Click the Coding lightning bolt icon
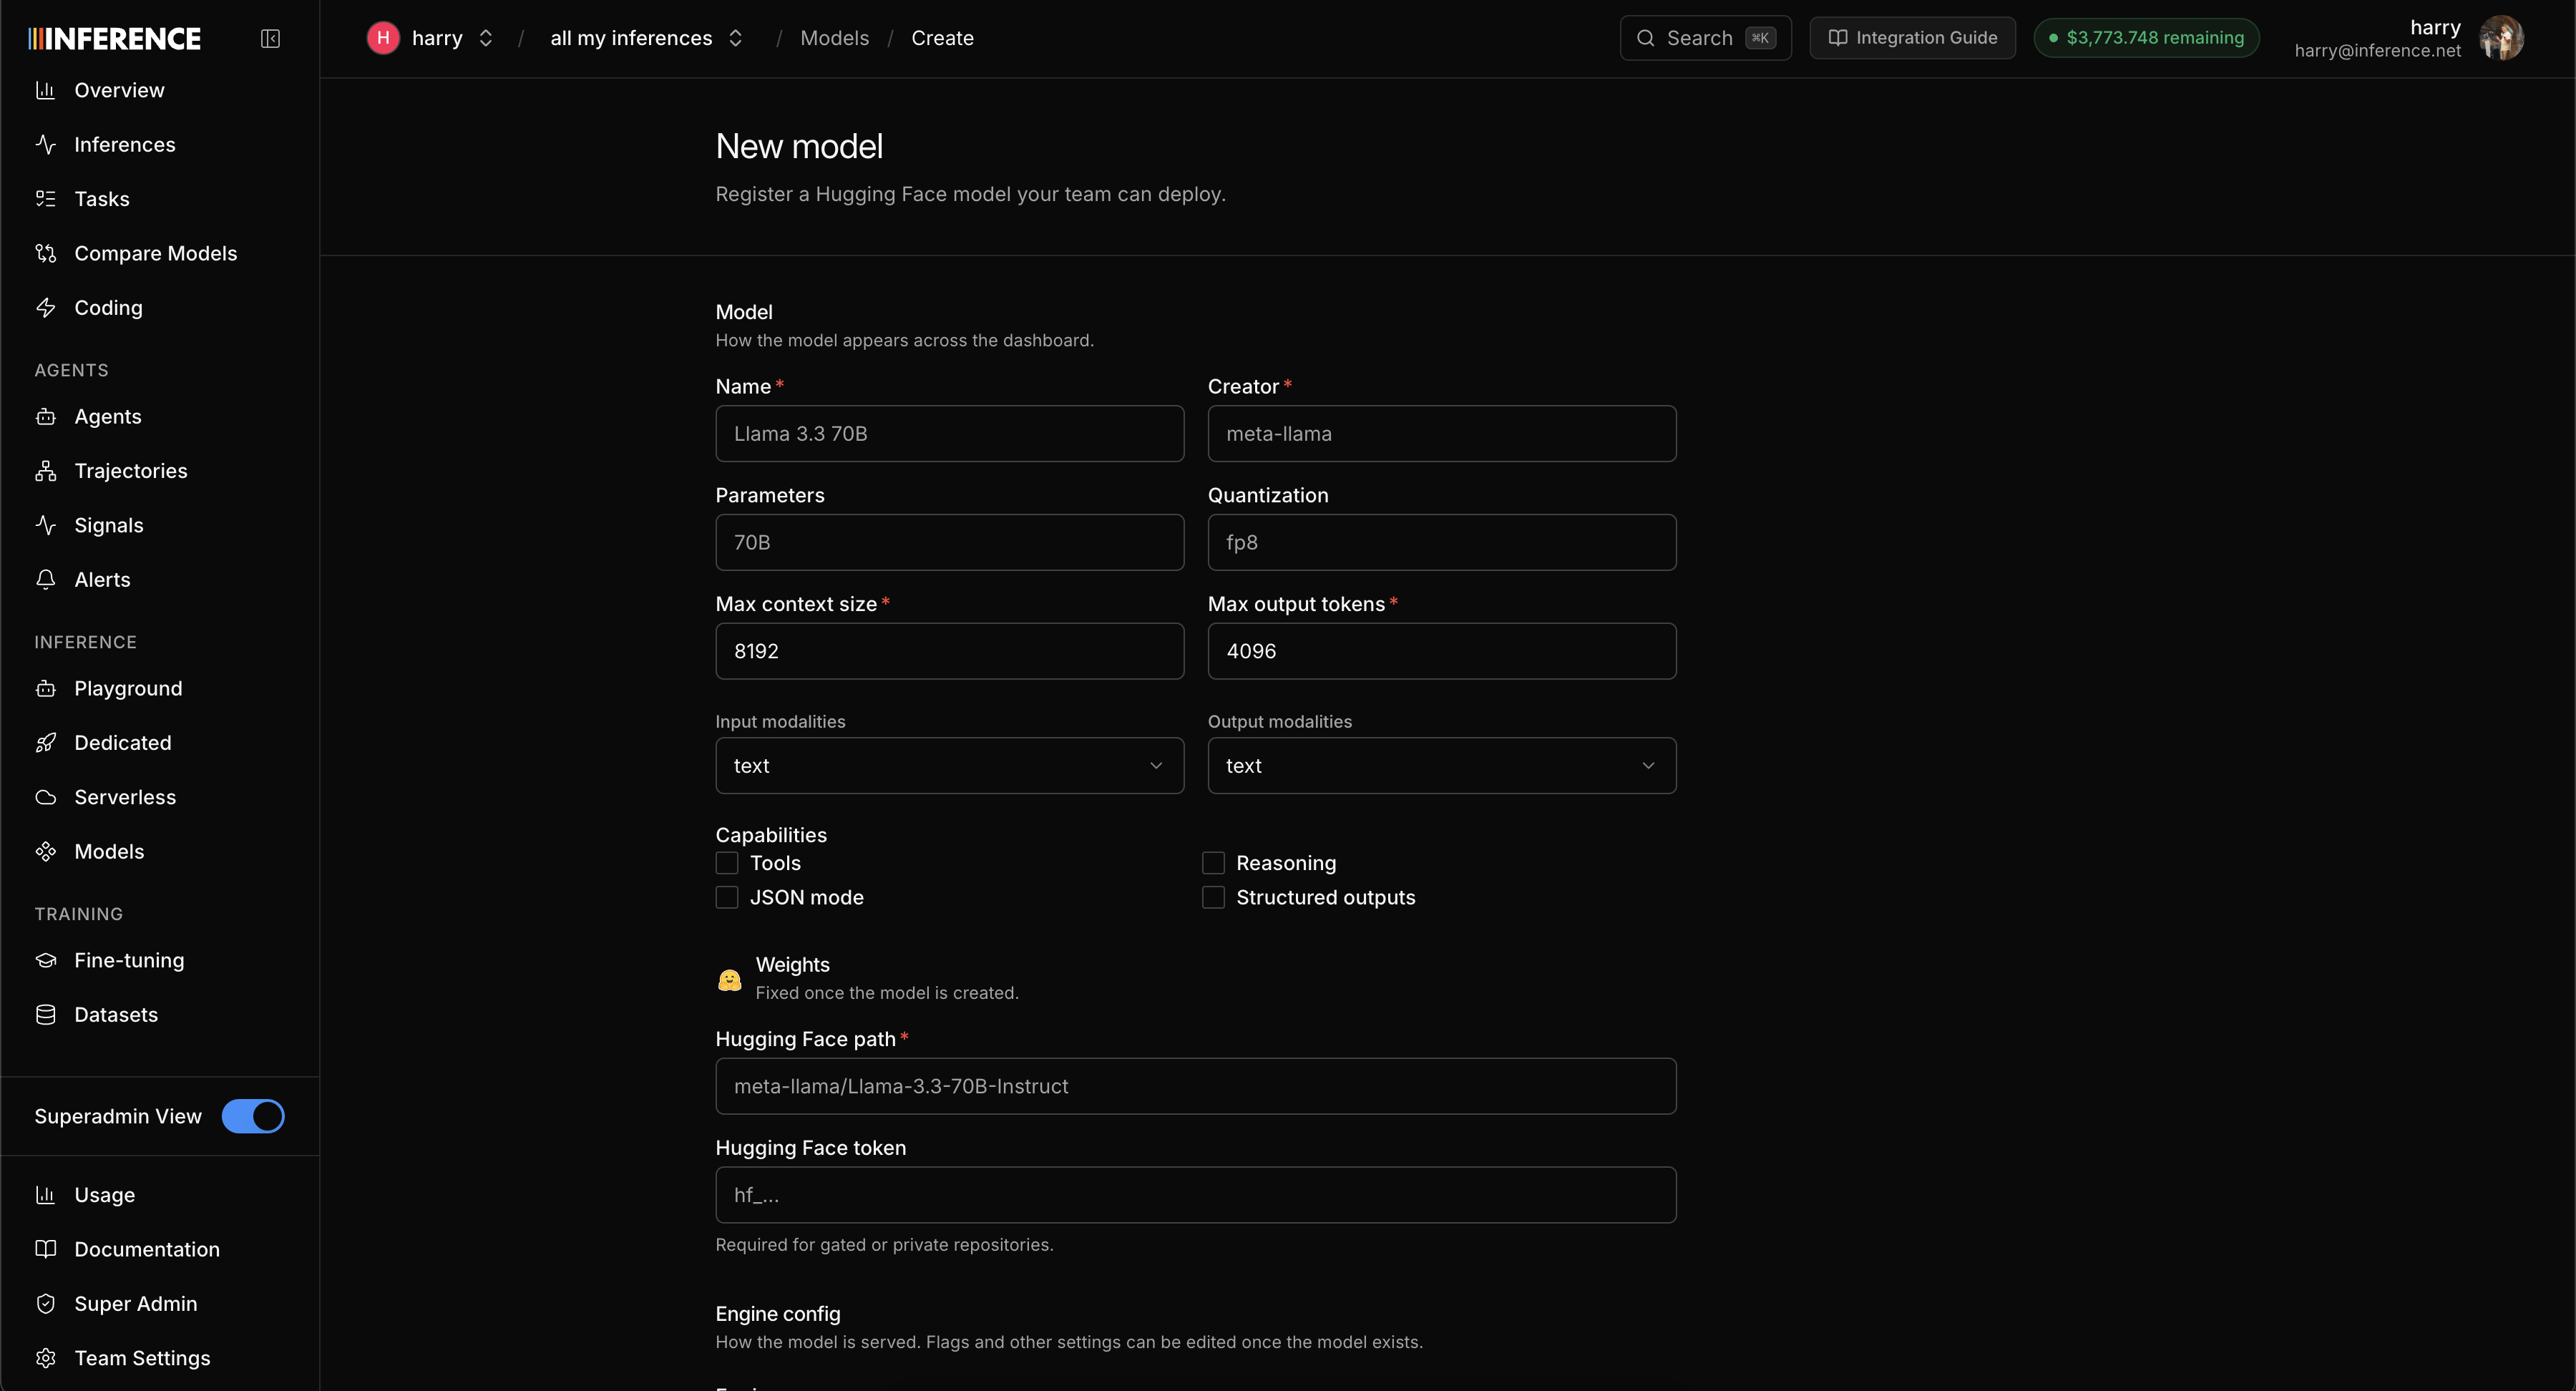 tap(45, 307)
